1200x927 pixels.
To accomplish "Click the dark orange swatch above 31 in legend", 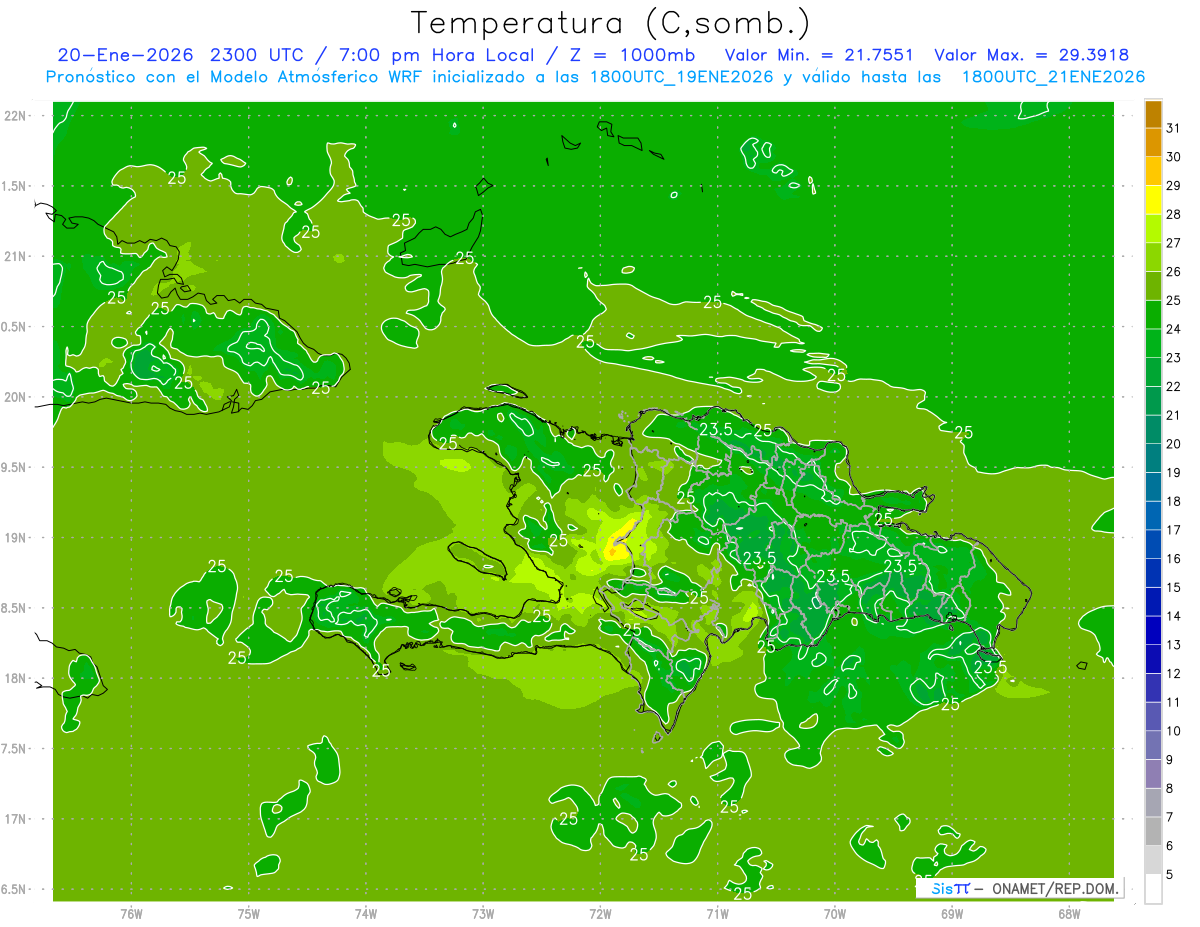I will tap(1153, 113).
